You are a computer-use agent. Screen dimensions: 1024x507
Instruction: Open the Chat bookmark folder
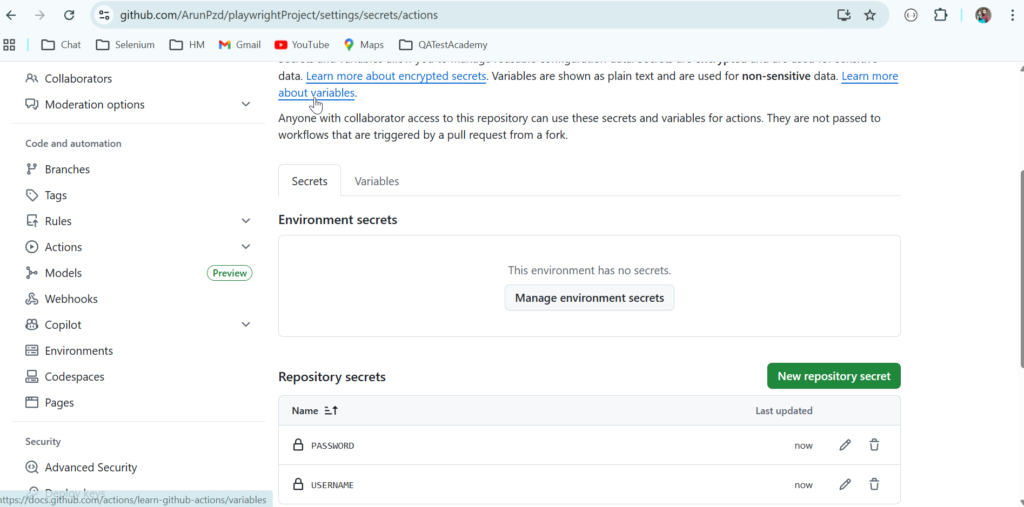click(61, 45)
